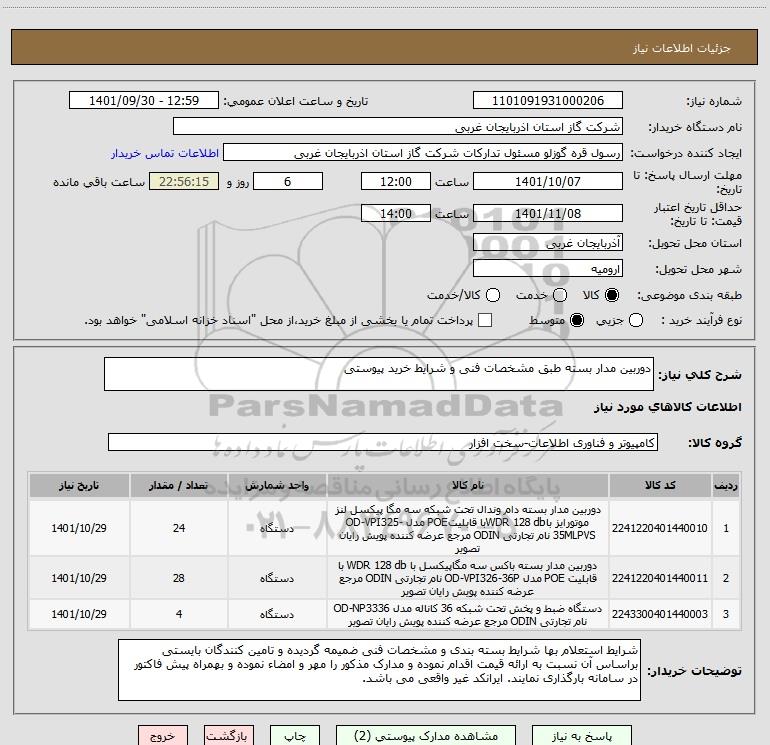Viewport: 770px width, 745px height.
Task: Open اطلاعات تماس خریدار link
Action: (x=165, y=153)
